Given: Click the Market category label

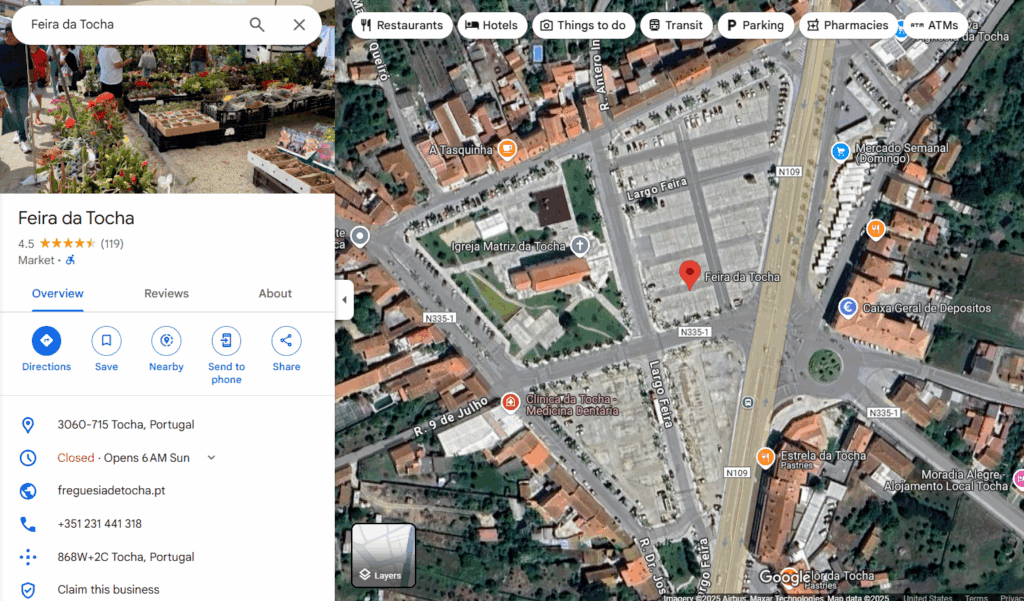Looking at the screenshot, I should pyautogui.click(x=36, y=260).
